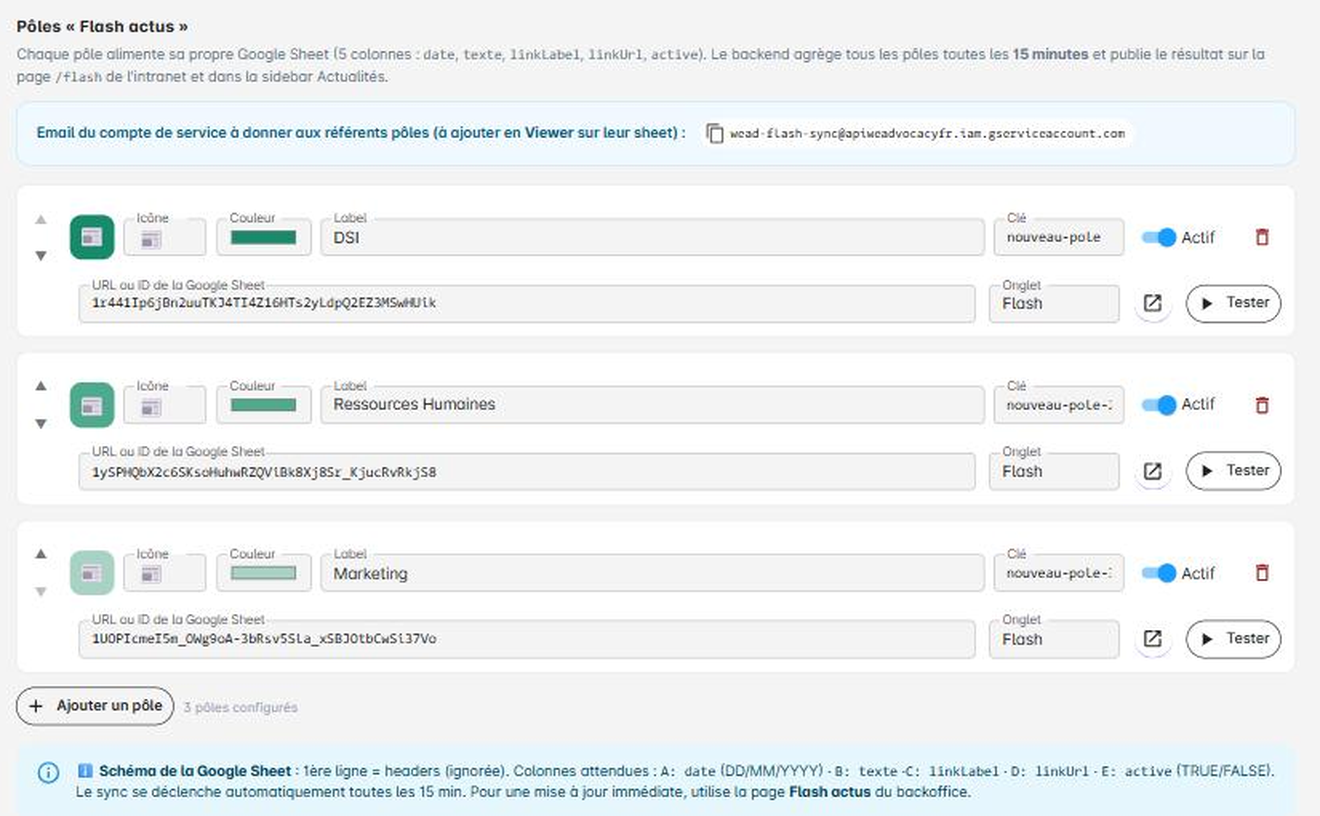Open the Icône selector for DSI

(x=165, y=238)
